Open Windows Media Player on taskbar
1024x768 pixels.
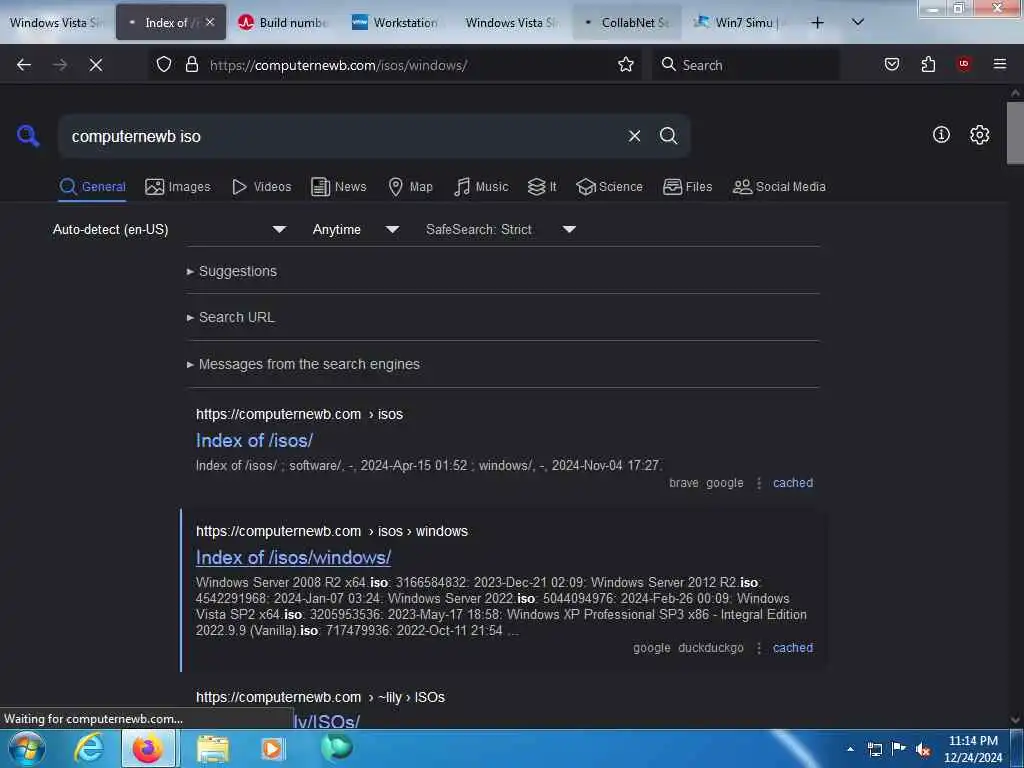click(272, 748)
